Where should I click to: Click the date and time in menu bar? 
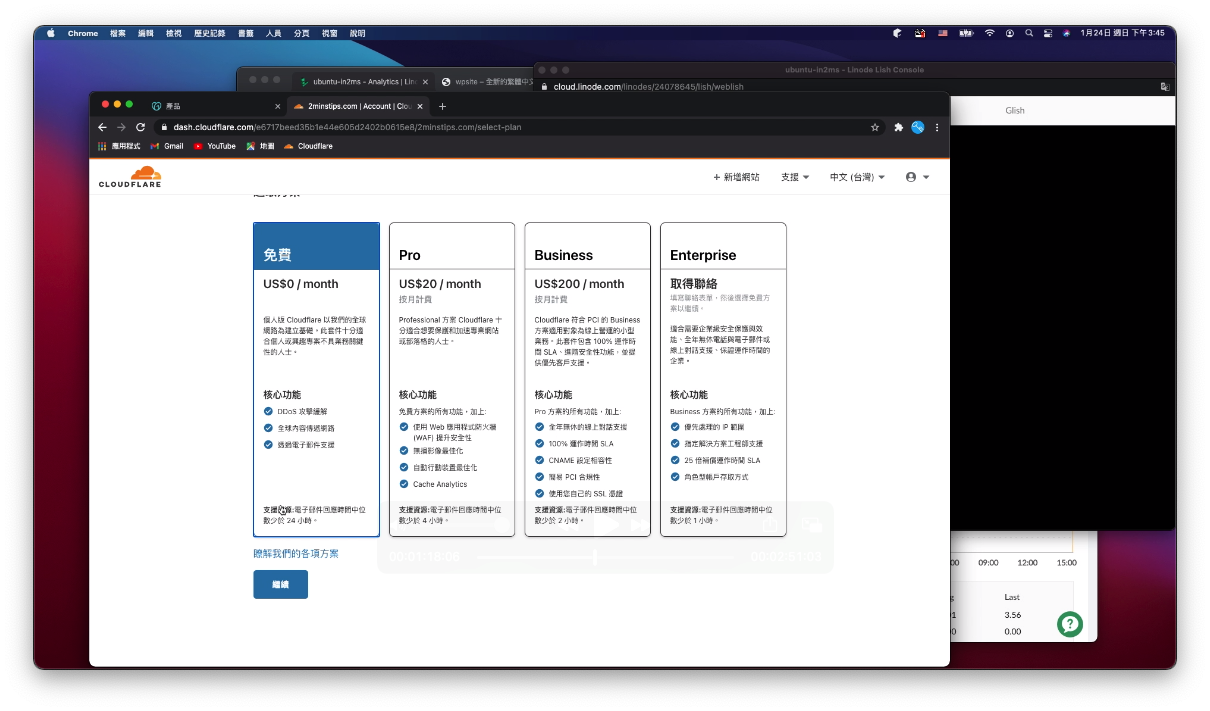pos(1122,33)
